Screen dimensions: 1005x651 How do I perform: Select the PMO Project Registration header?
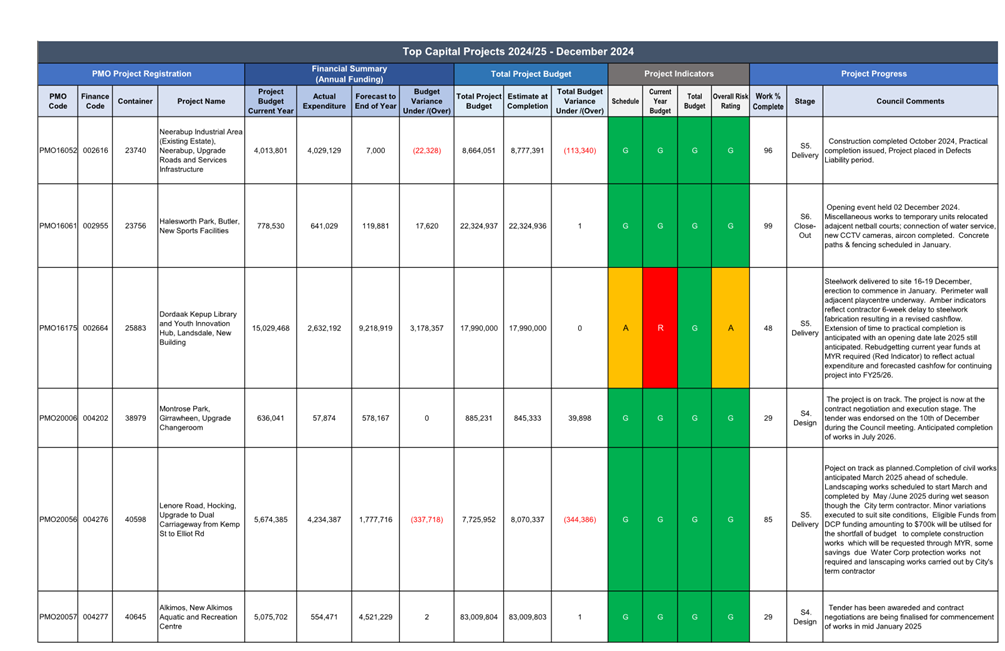click(x=141, y=74)
